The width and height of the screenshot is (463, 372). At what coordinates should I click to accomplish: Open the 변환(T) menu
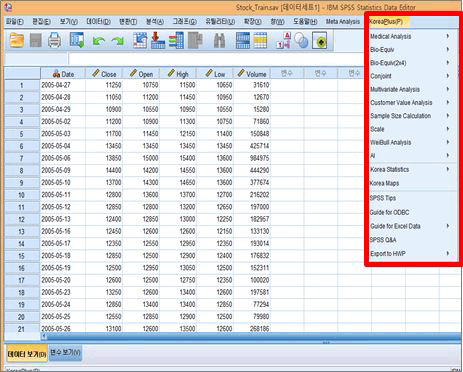click(x=128, y=22)
